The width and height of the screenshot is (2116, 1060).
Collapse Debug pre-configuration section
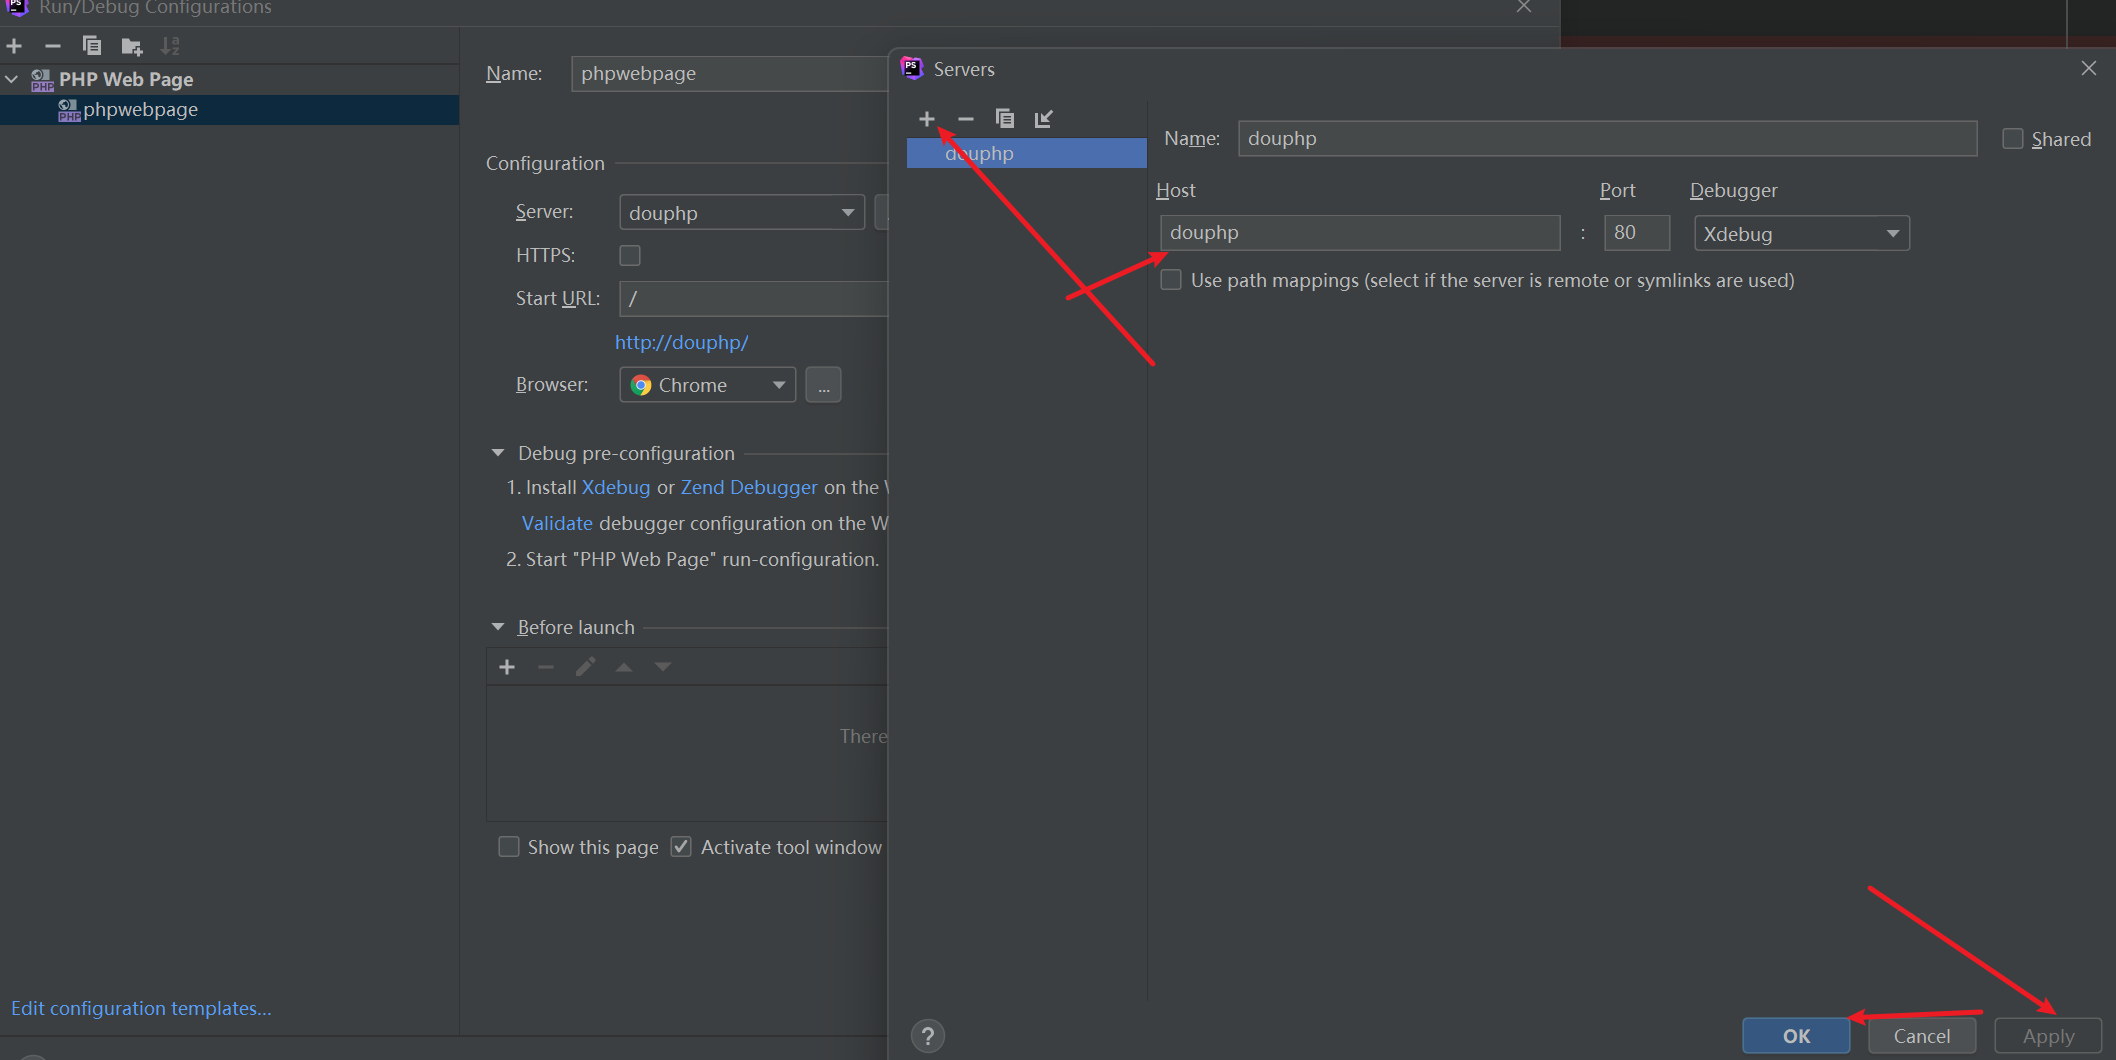[498, 453]
